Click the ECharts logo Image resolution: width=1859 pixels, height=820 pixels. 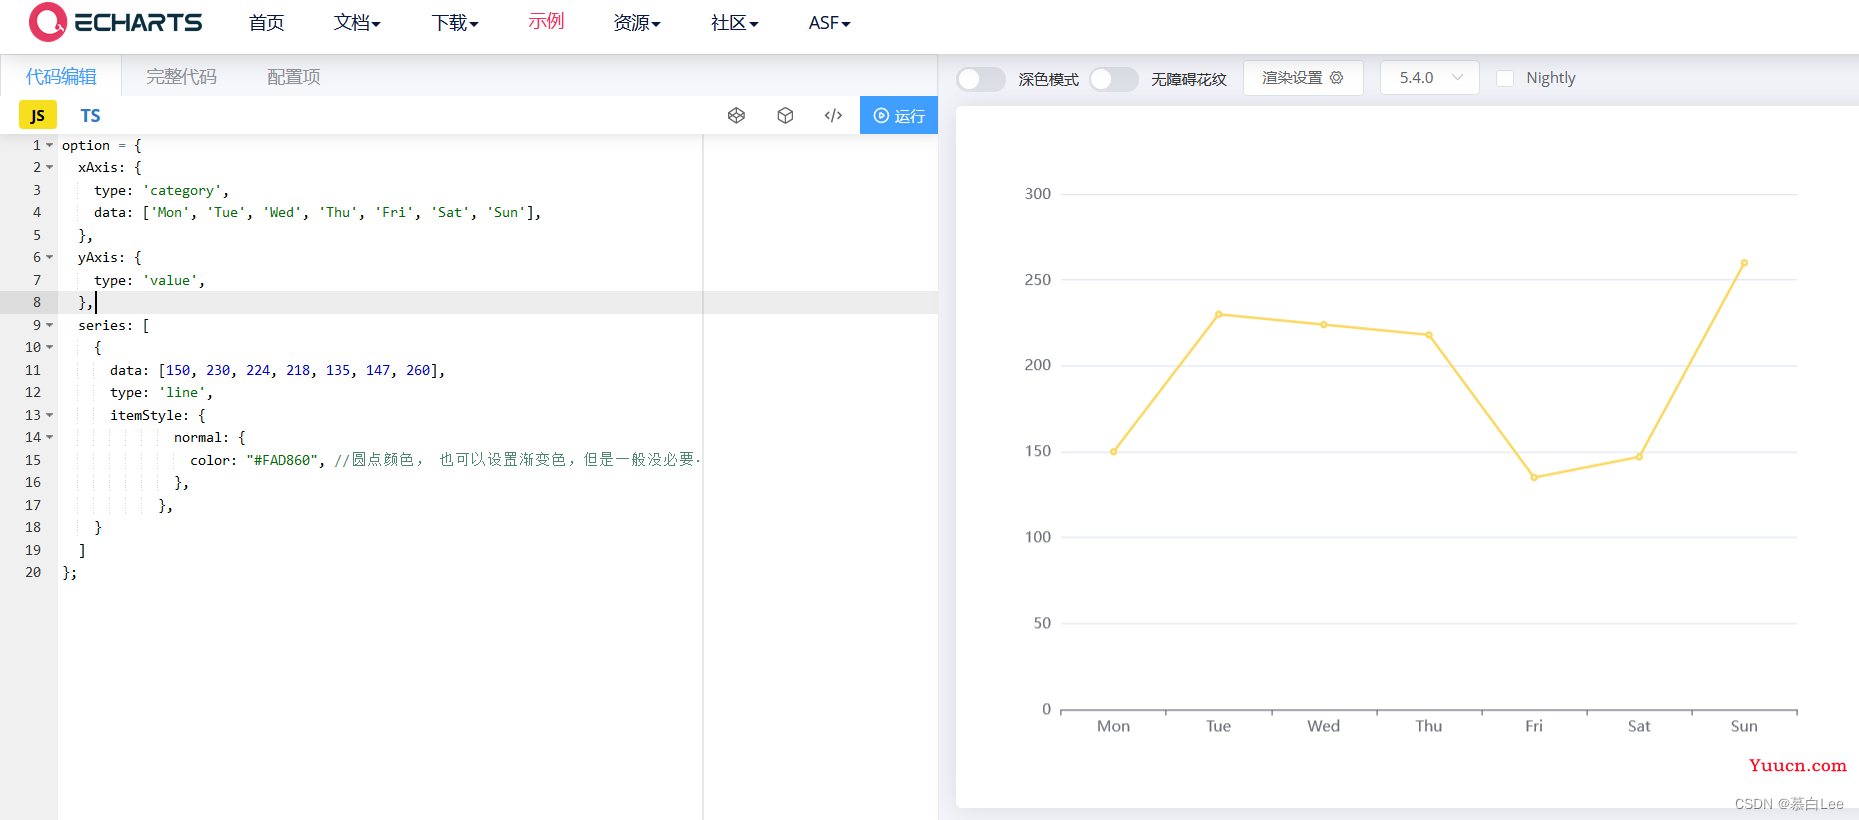(115, 22)
